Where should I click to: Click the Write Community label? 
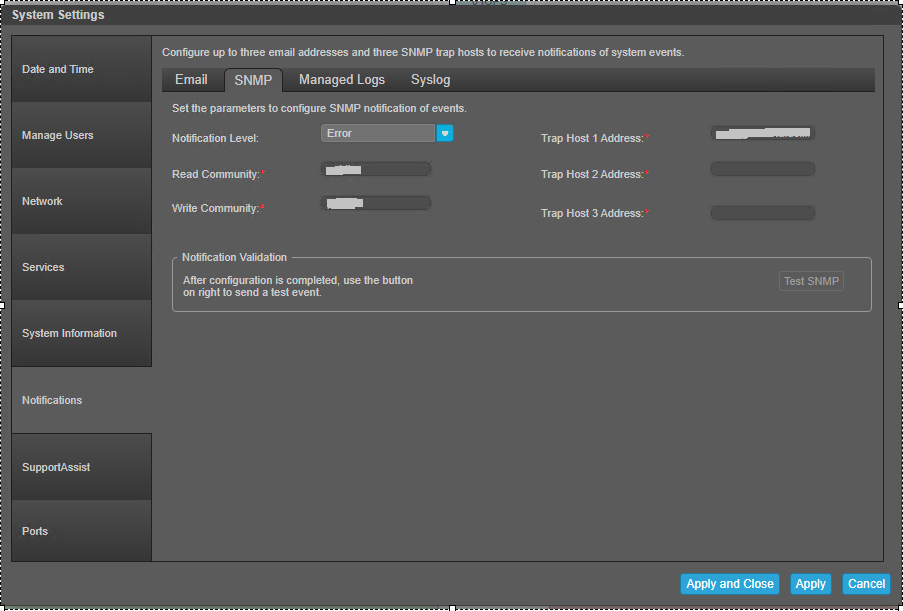218,208
